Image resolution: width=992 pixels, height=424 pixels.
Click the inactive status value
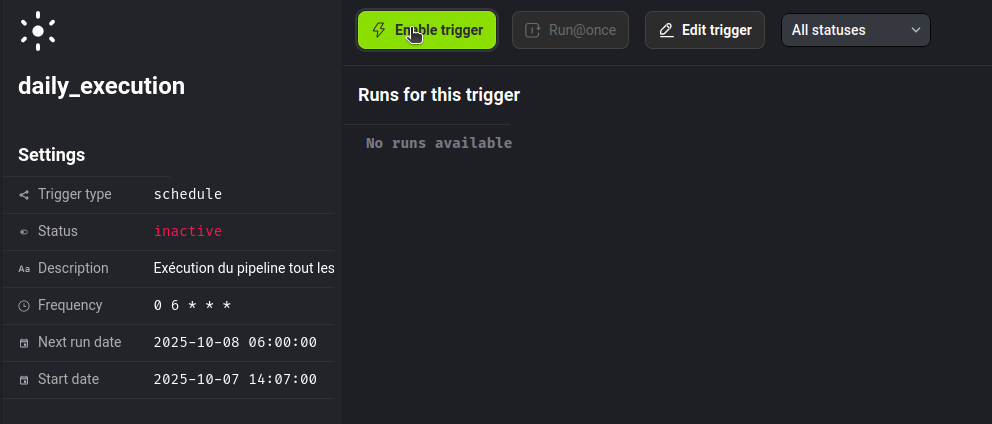point(188,231)
